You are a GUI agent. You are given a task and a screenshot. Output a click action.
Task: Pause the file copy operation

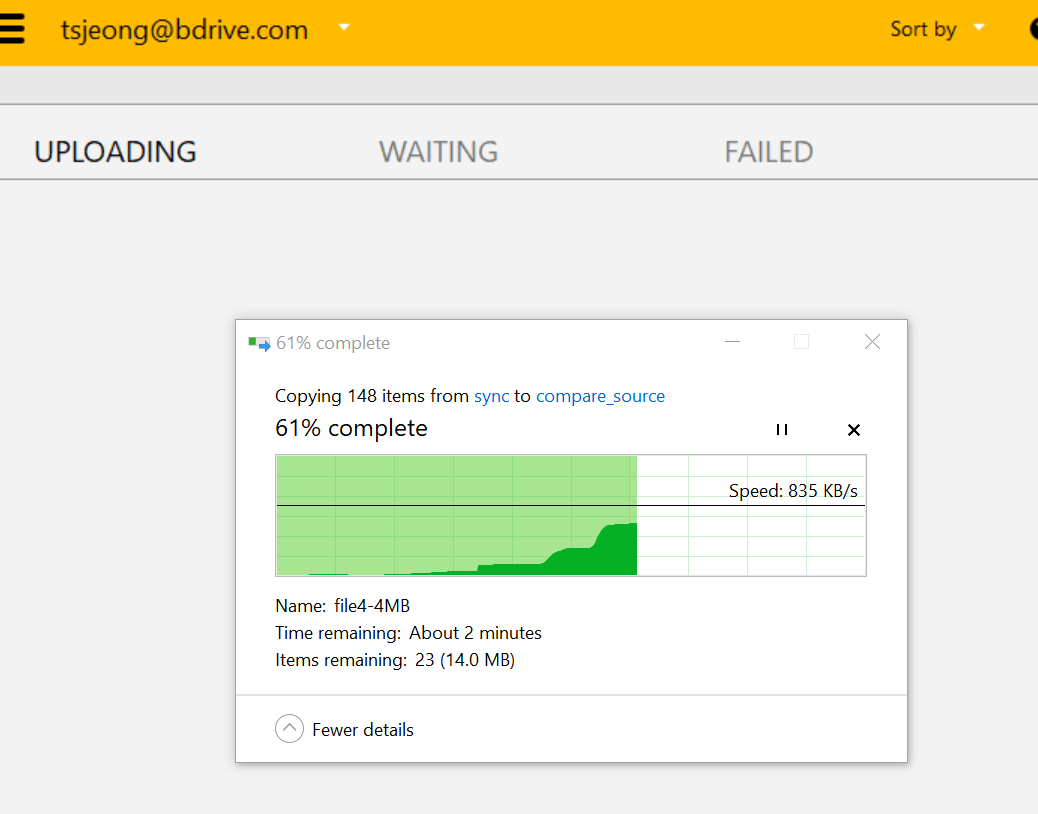pos(782,430)
